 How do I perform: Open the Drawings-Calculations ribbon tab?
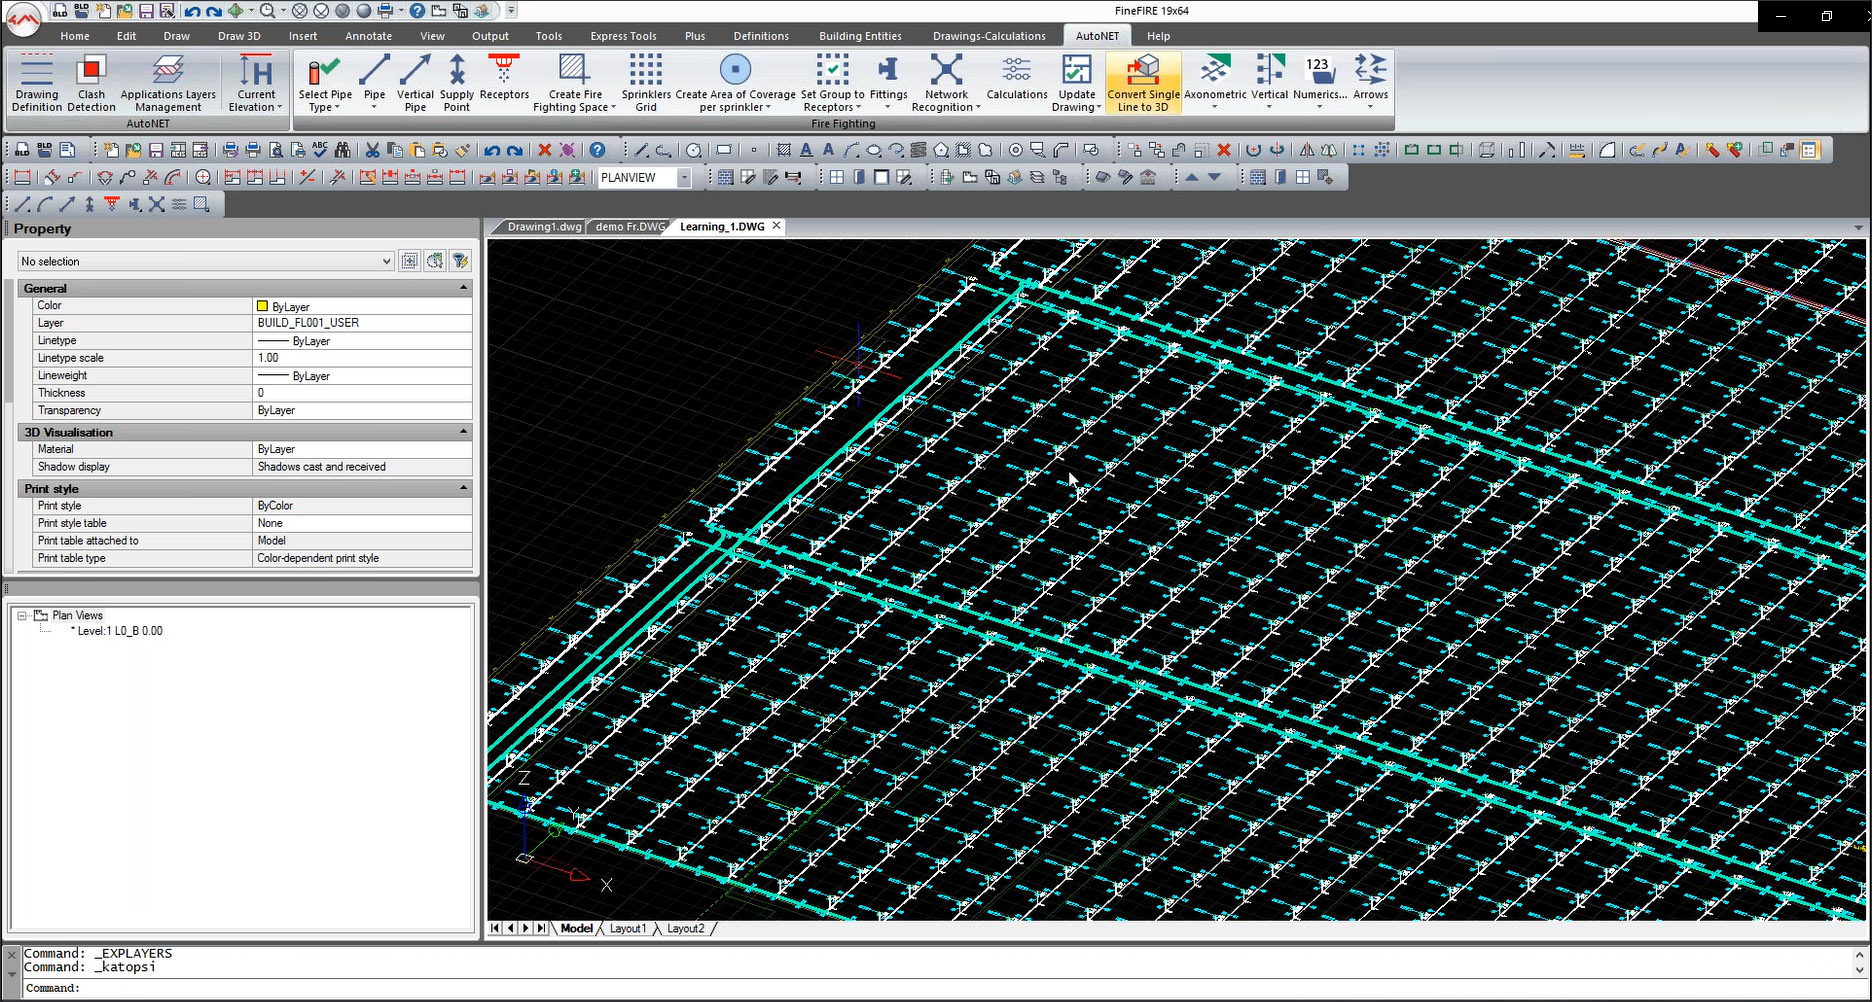coord(989,36)
